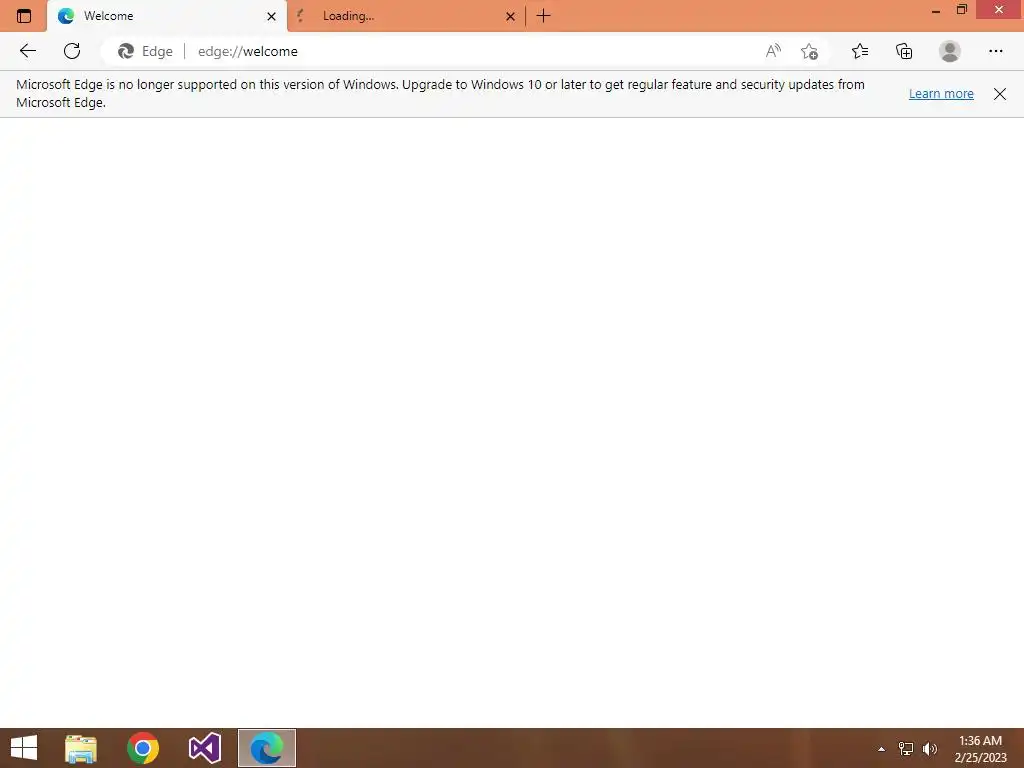This screenshot has height=768, width=1024.
Task: Open the Windows Start menu
Action: click(24, 748)
